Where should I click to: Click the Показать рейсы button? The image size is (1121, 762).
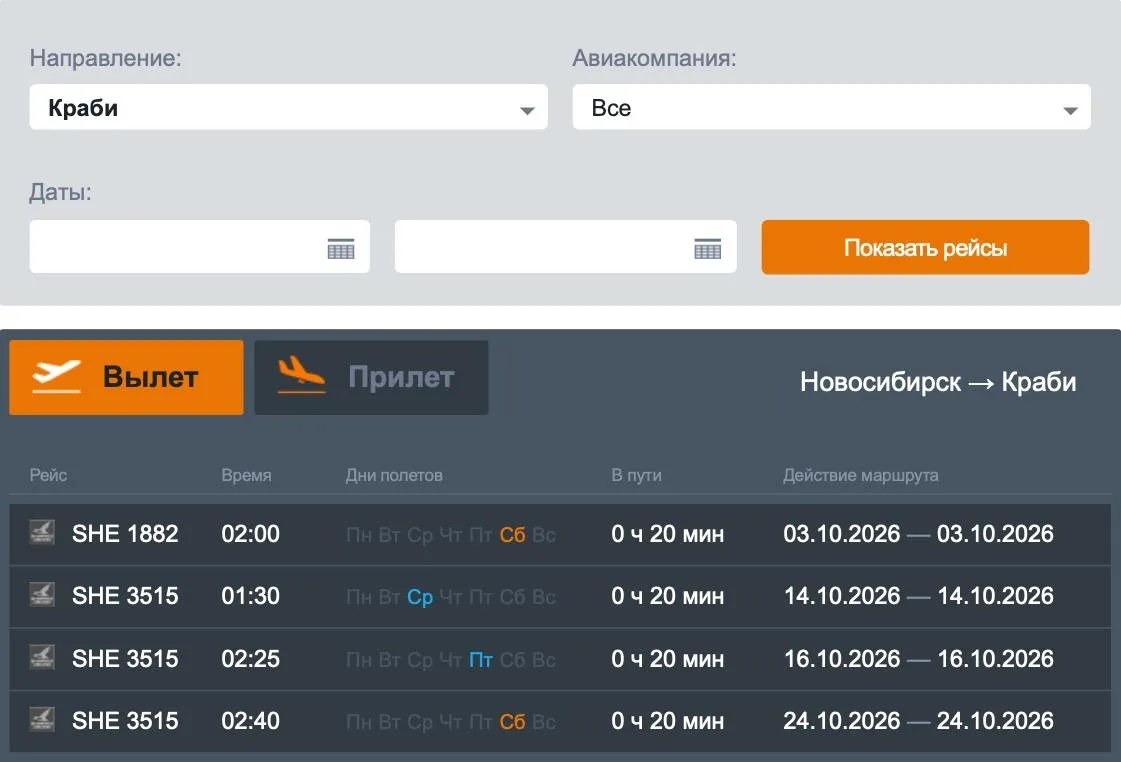click(x=925, y=247)
